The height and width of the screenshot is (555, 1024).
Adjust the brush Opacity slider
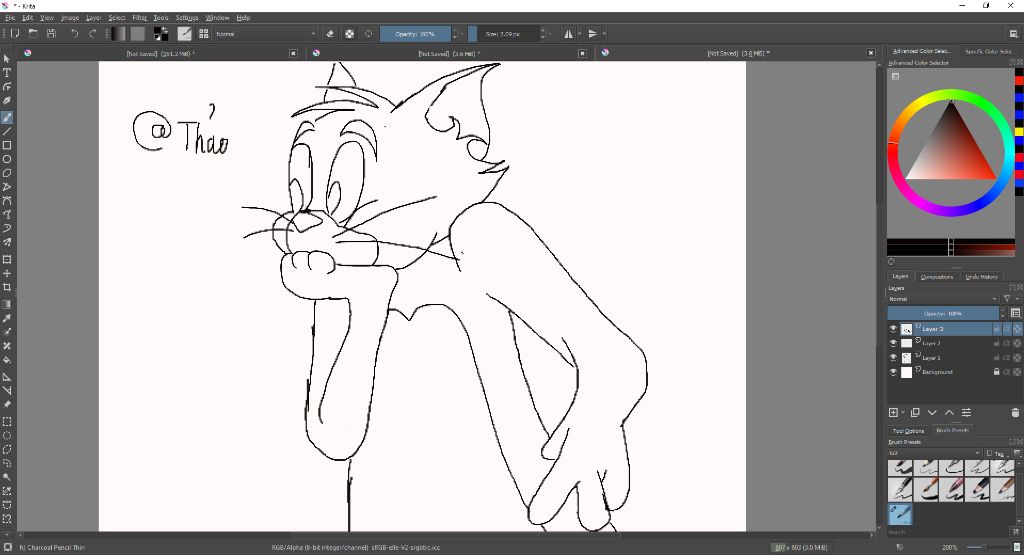pos(415,33)
